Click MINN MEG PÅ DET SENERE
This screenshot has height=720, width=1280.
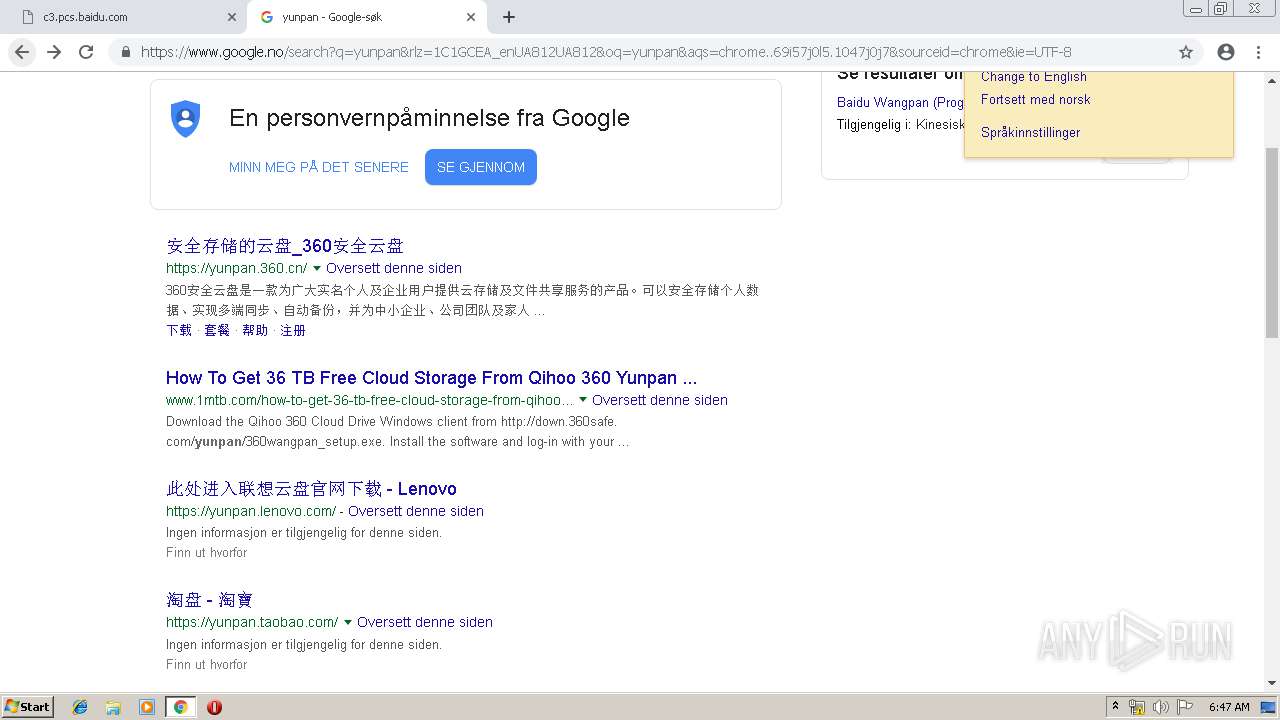pos(319,167)
